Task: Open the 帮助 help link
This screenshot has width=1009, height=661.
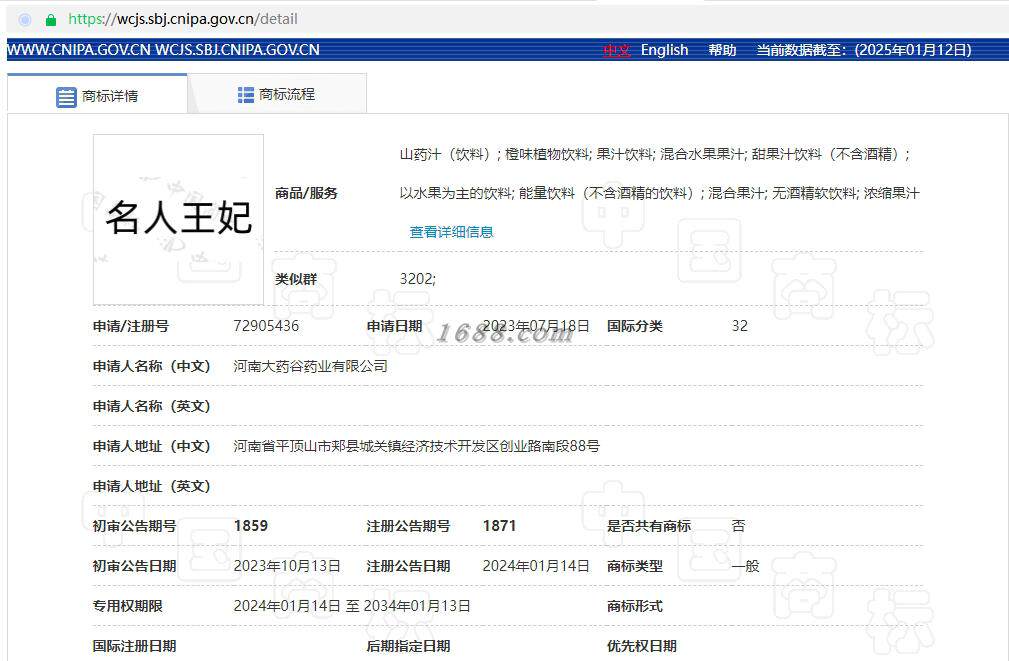Action: coord(722,50)
